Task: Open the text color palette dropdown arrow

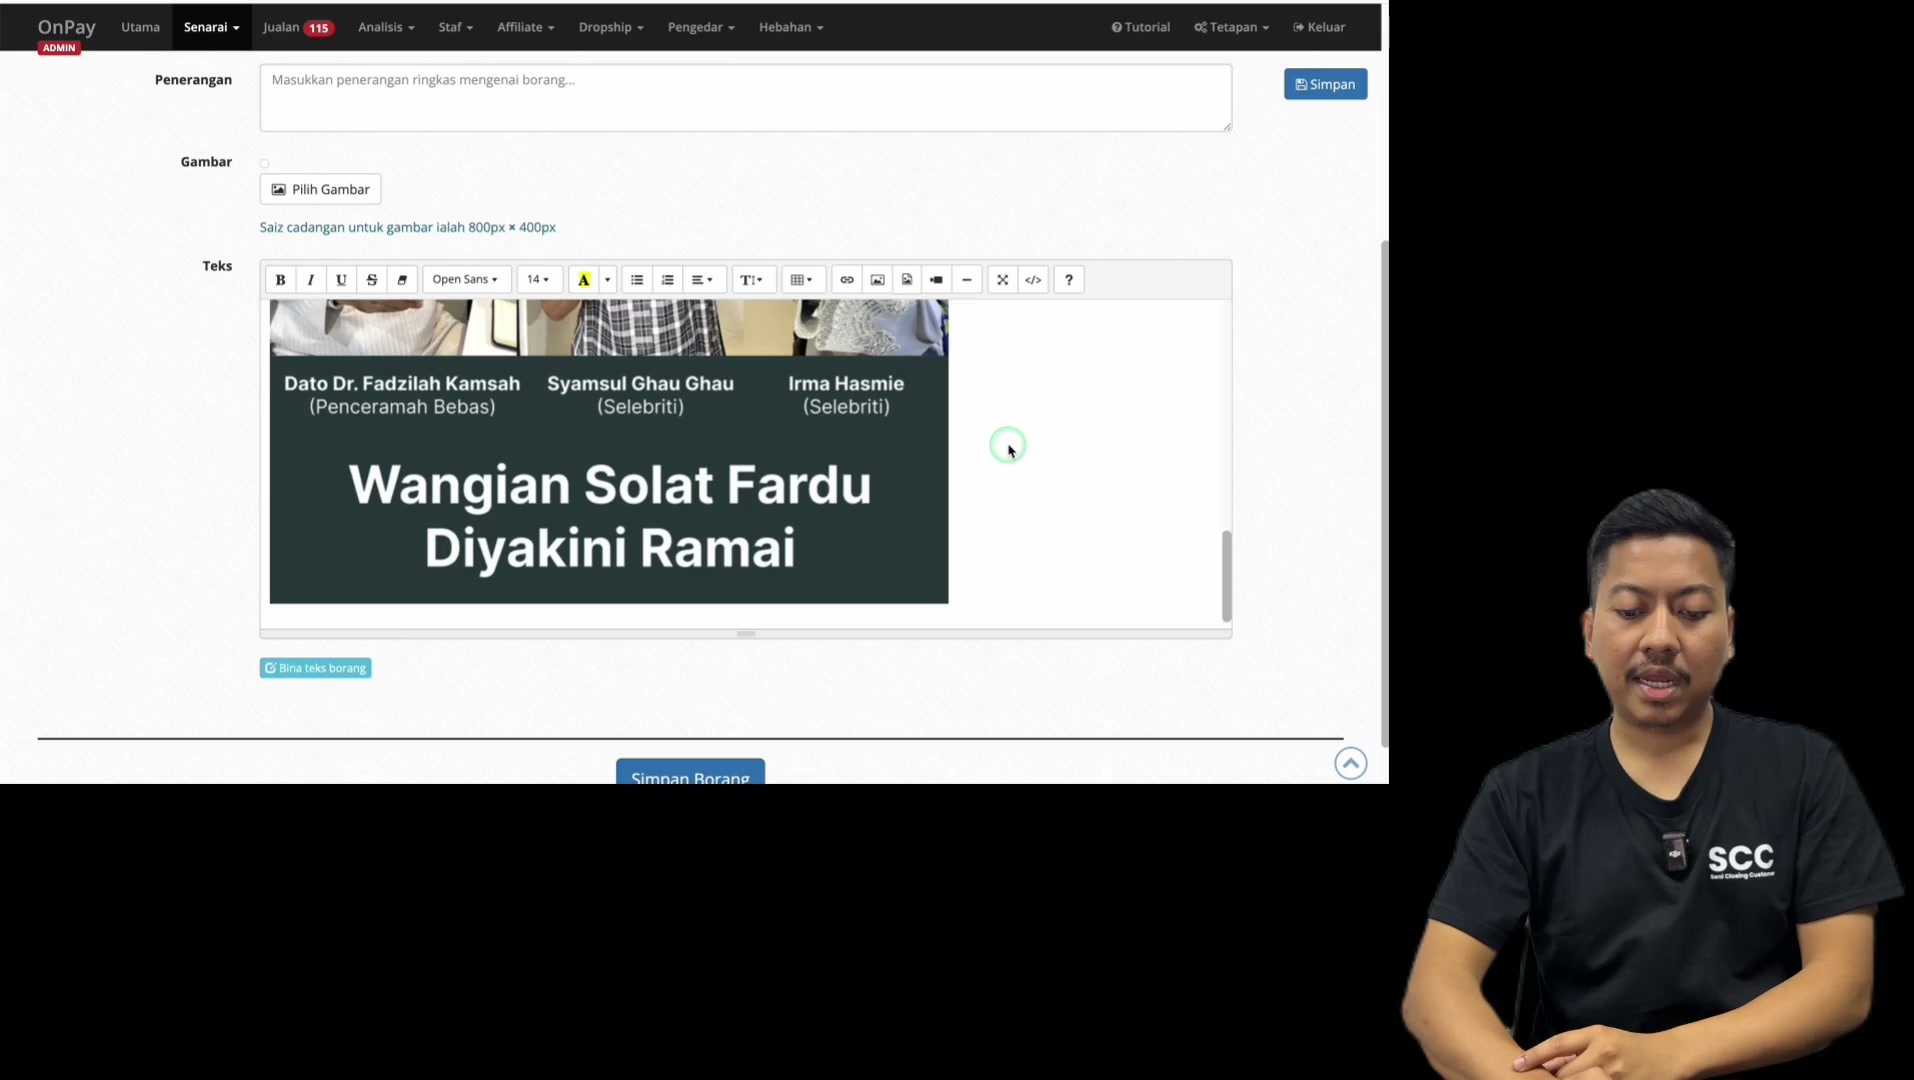Action: pos(607,280)
